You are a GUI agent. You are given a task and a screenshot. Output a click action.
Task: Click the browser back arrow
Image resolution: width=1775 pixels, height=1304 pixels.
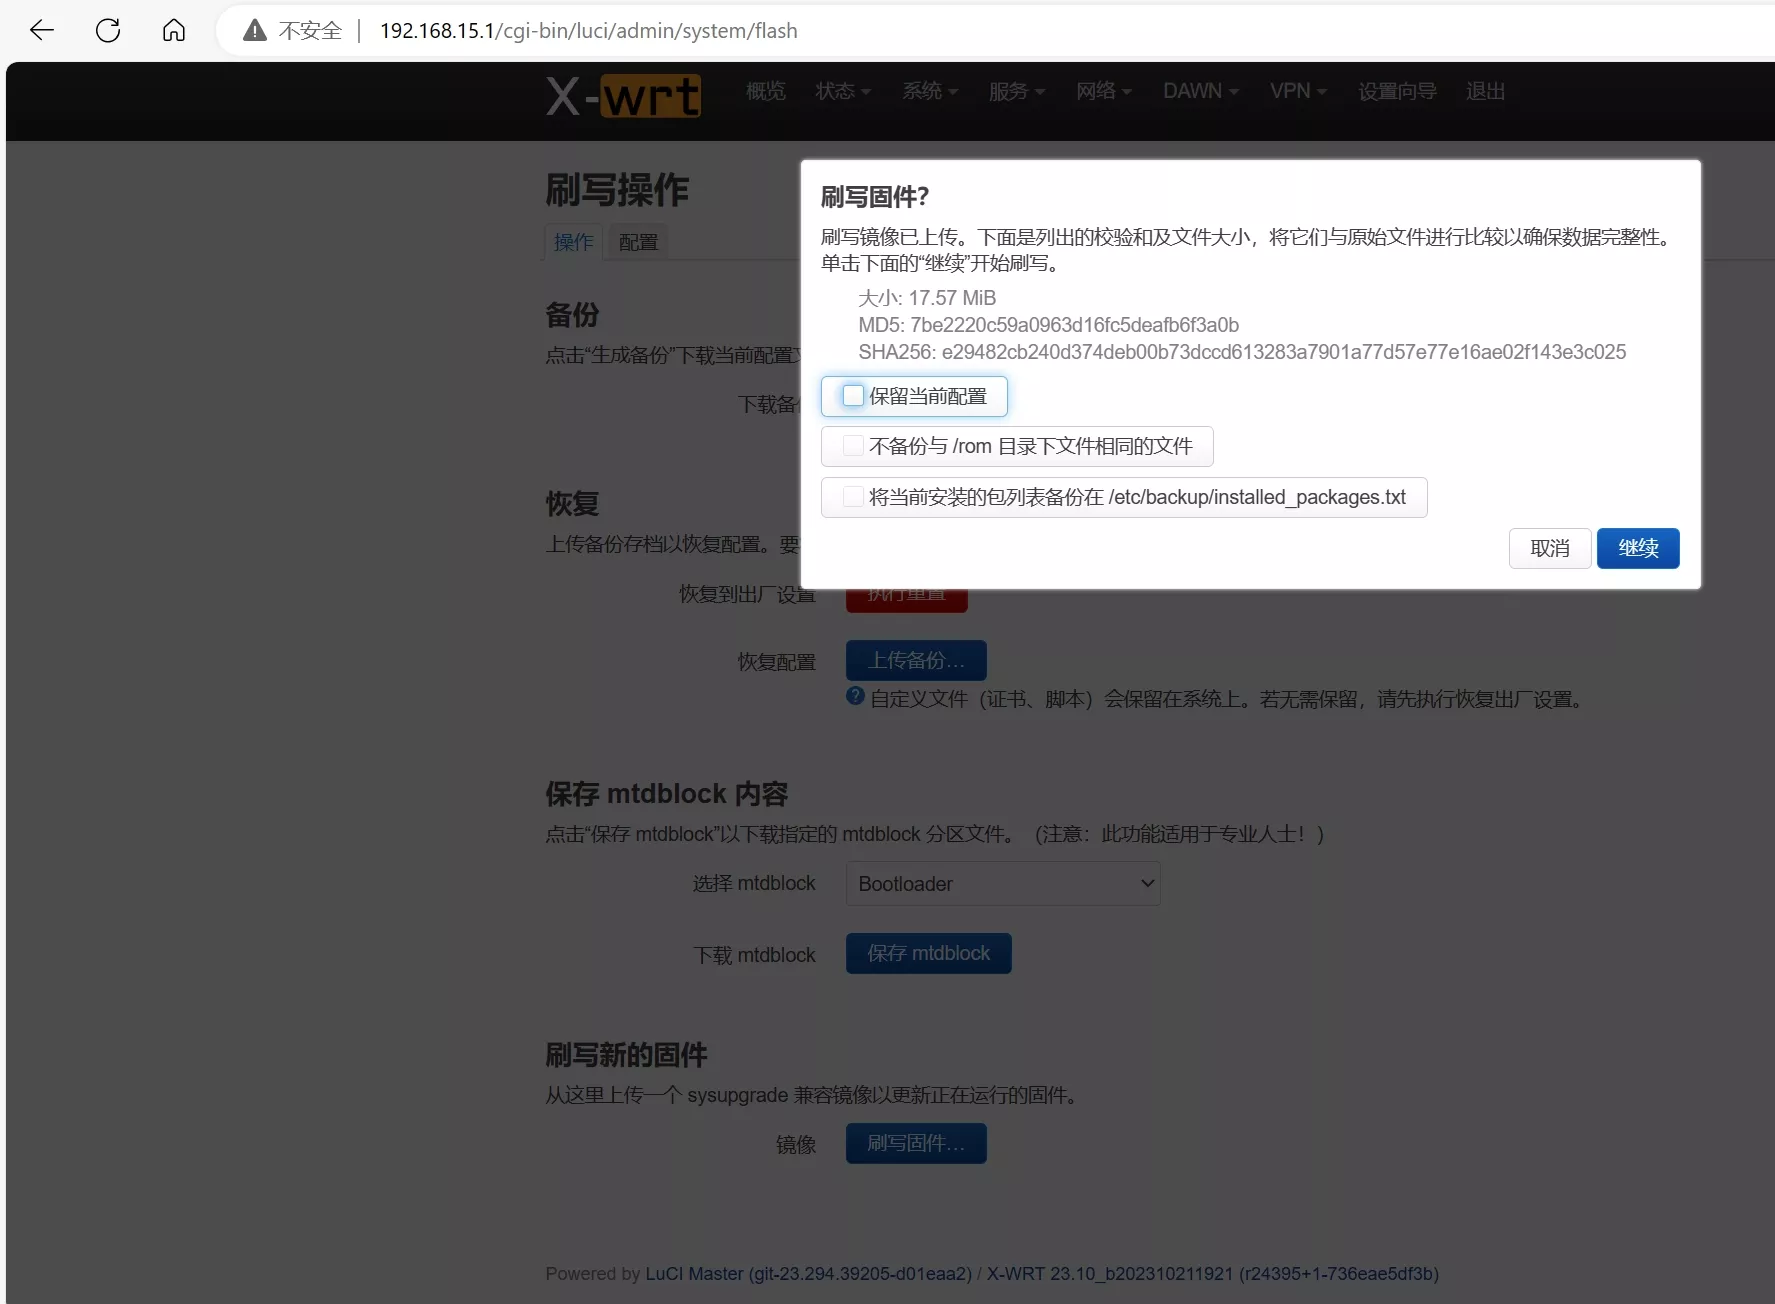pos(42,30)
